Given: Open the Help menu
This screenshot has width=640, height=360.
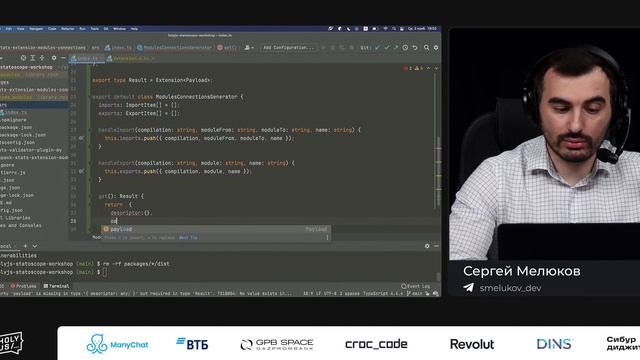Looking at the screenshot, I should (134, 29).
